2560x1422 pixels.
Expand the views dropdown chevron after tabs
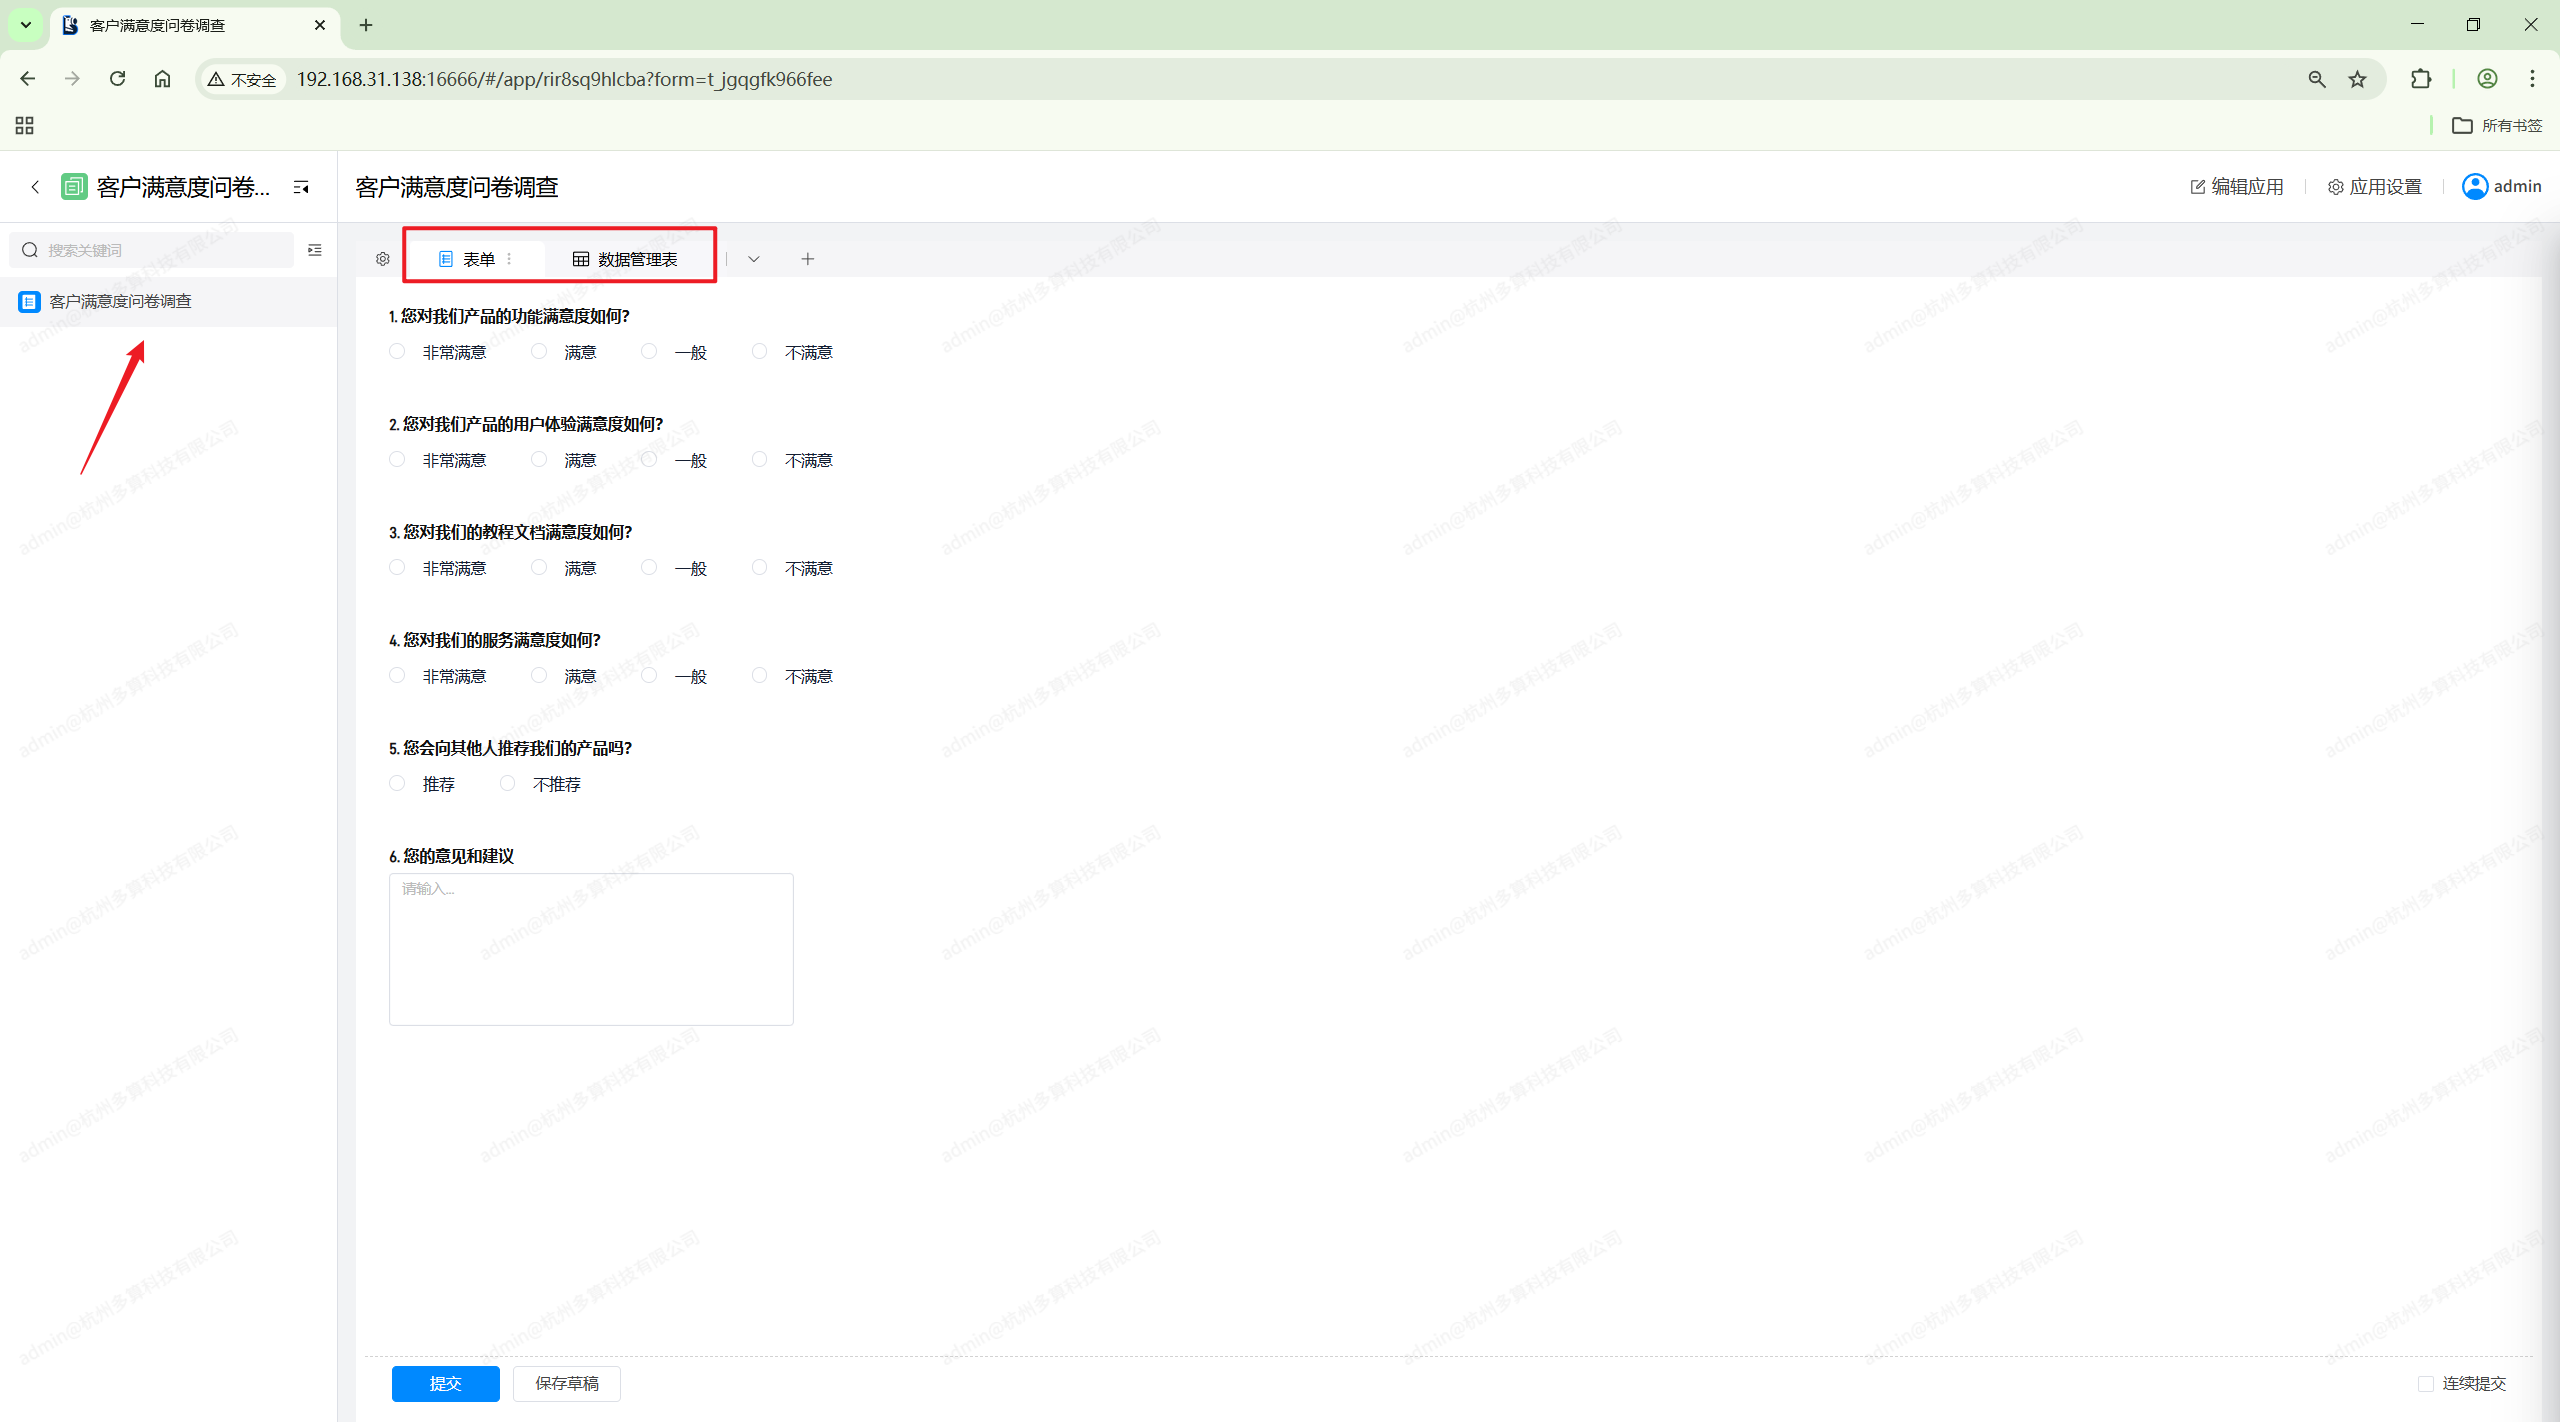pos(754,259)
